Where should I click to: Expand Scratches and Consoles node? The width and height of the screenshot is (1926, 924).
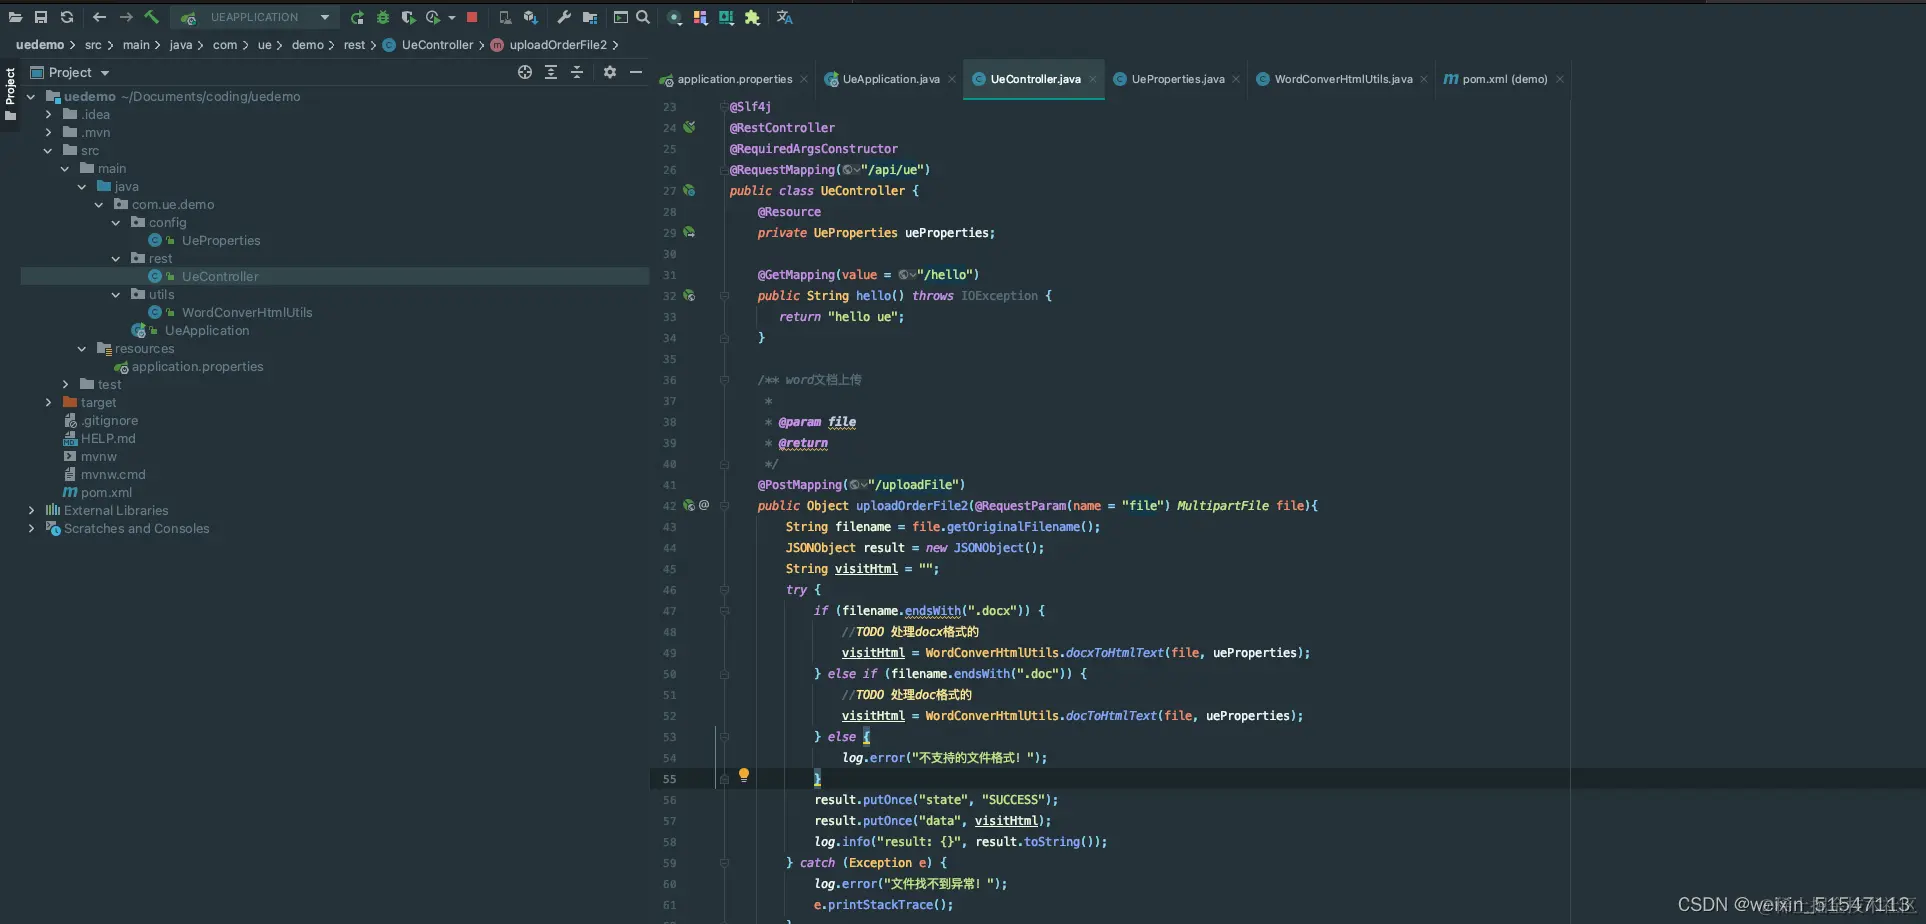31,529
